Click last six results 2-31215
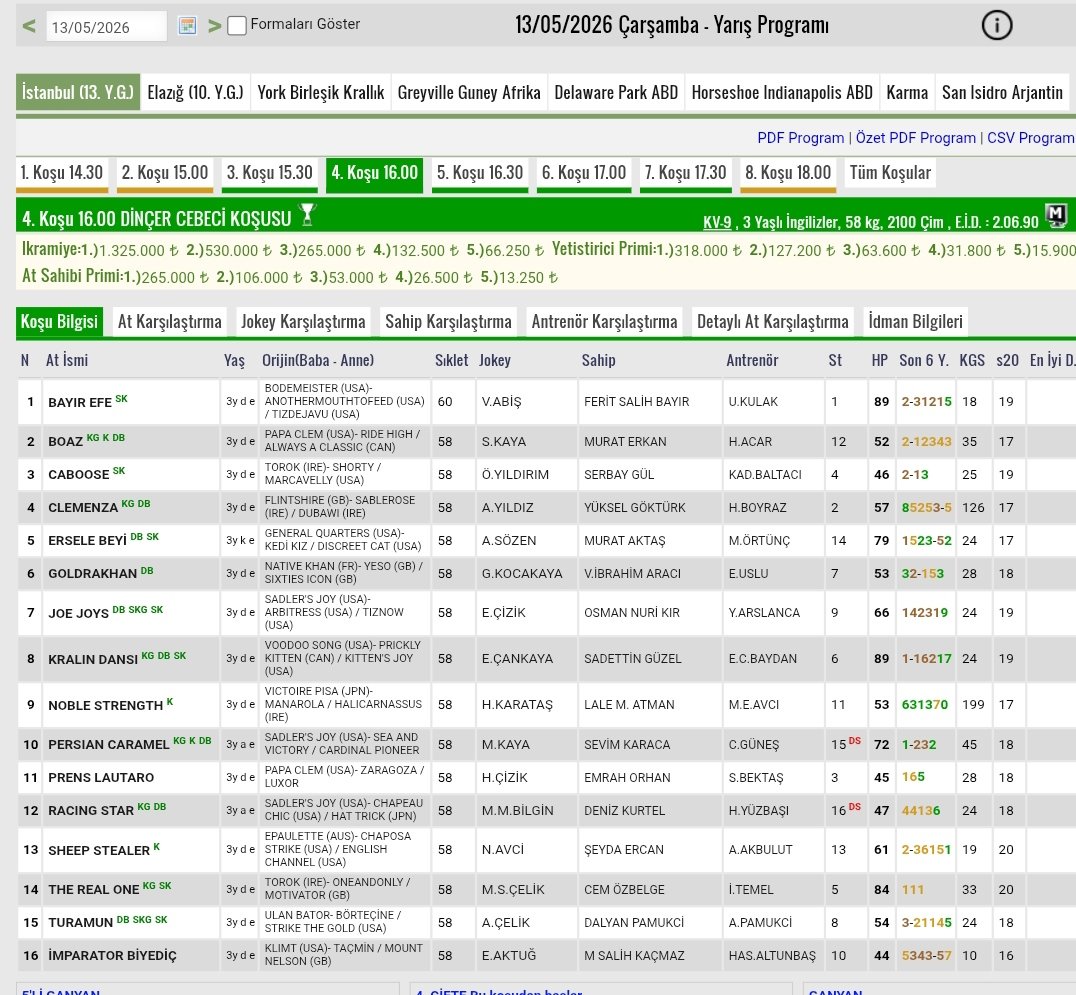This screenshot has width=1076, height=995. (926, 401)
